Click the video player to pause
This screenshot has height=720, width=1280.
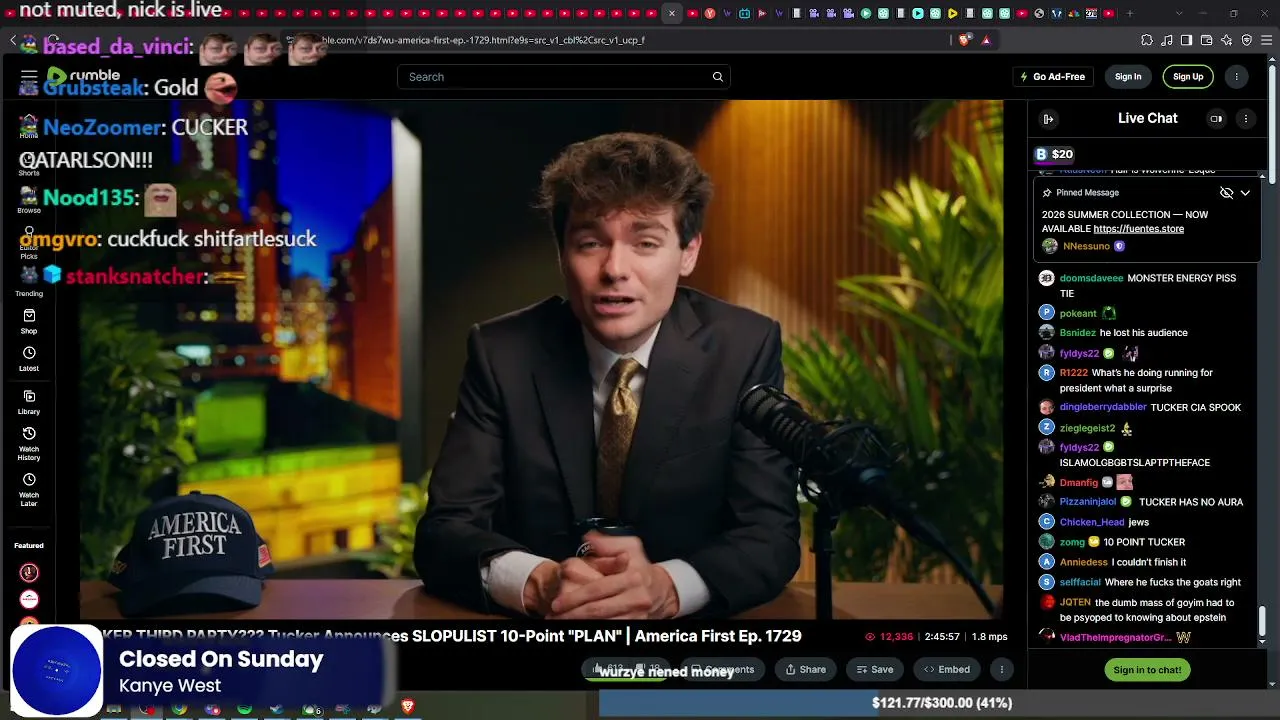541,360
